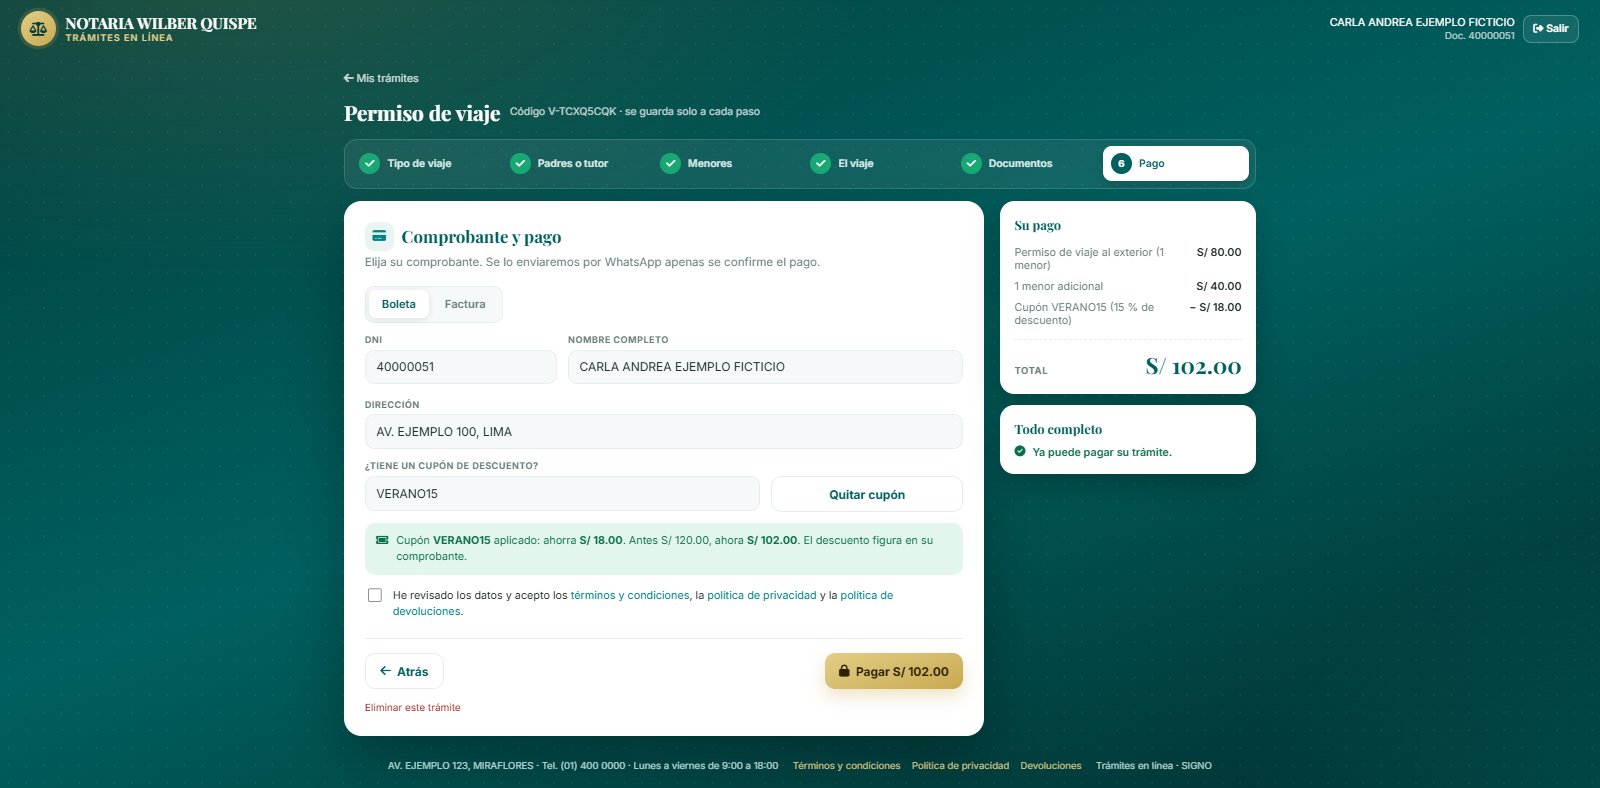The width and height of the screenshot is (1600, 788).
Task: Click the user name CARLA ANDREA EJEMPLO FICTICIO in header
Action: click(1422, 22)
